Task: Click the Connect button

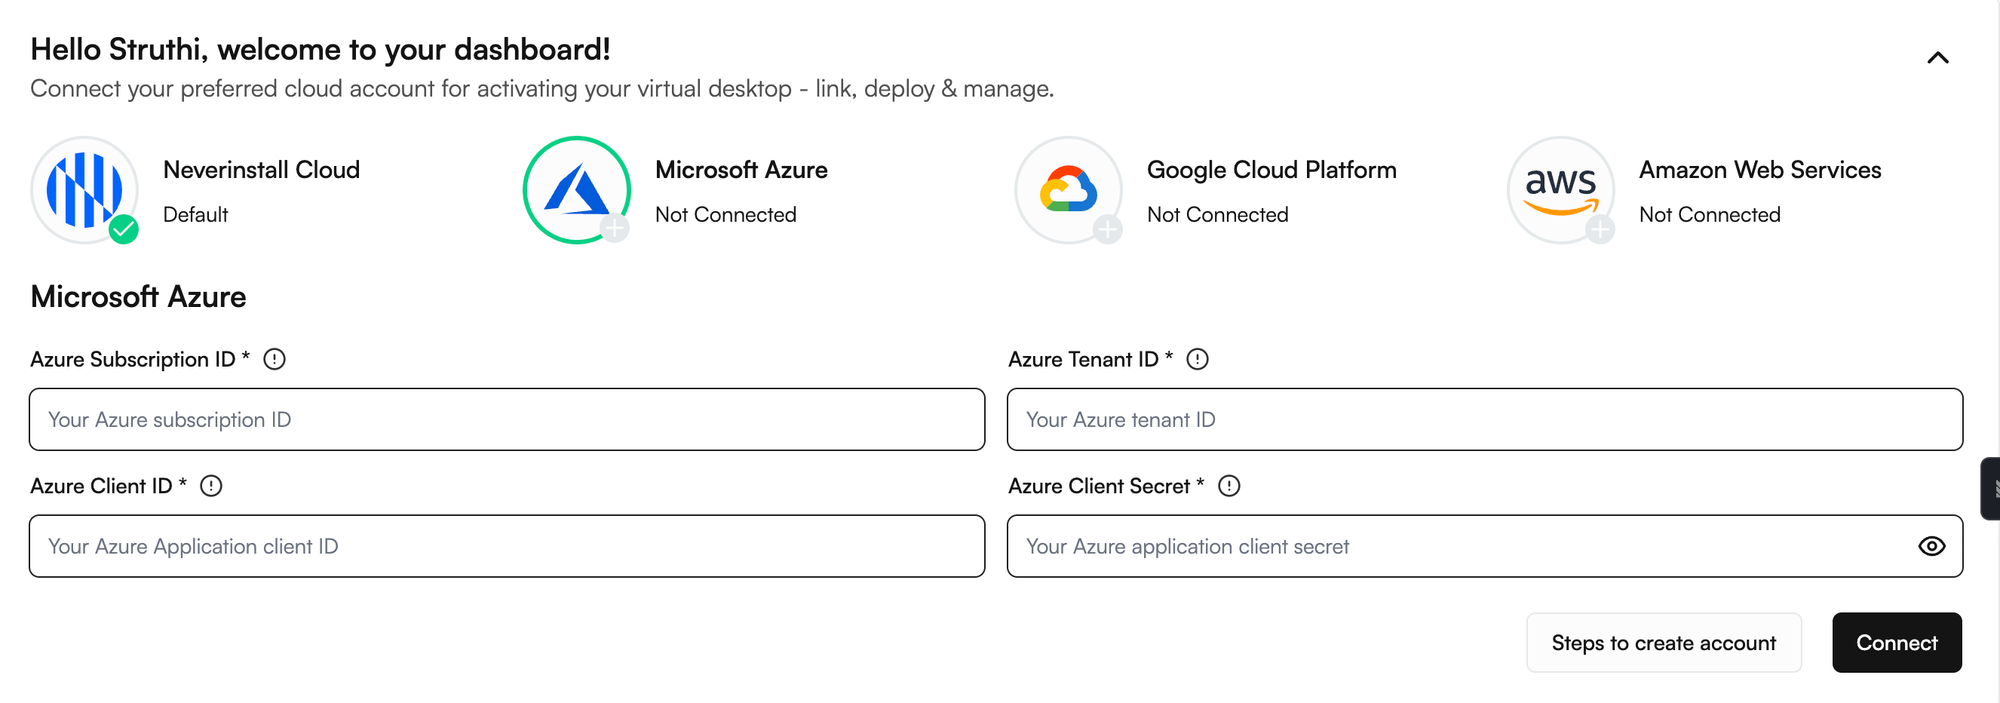Action: click(1896, 643)
